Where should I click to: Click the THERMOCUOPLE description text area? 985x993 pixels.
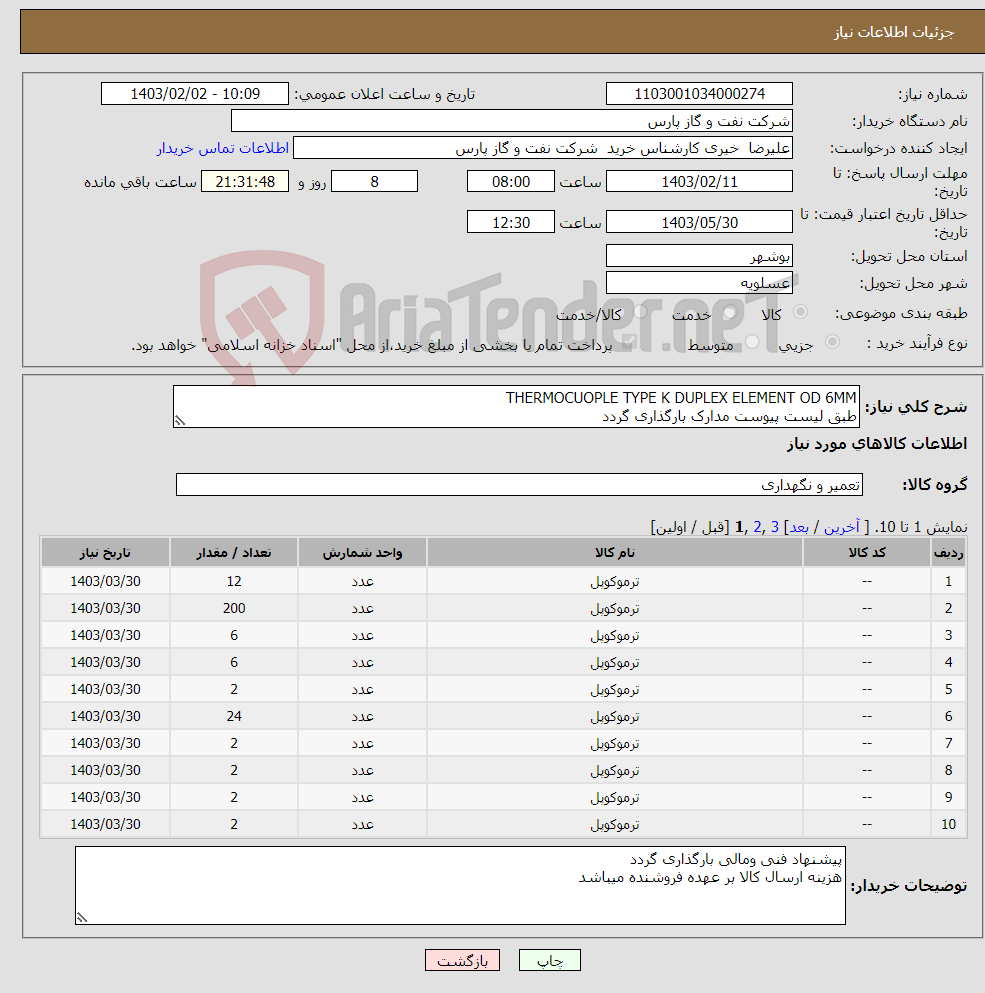(x=516, y=407)
